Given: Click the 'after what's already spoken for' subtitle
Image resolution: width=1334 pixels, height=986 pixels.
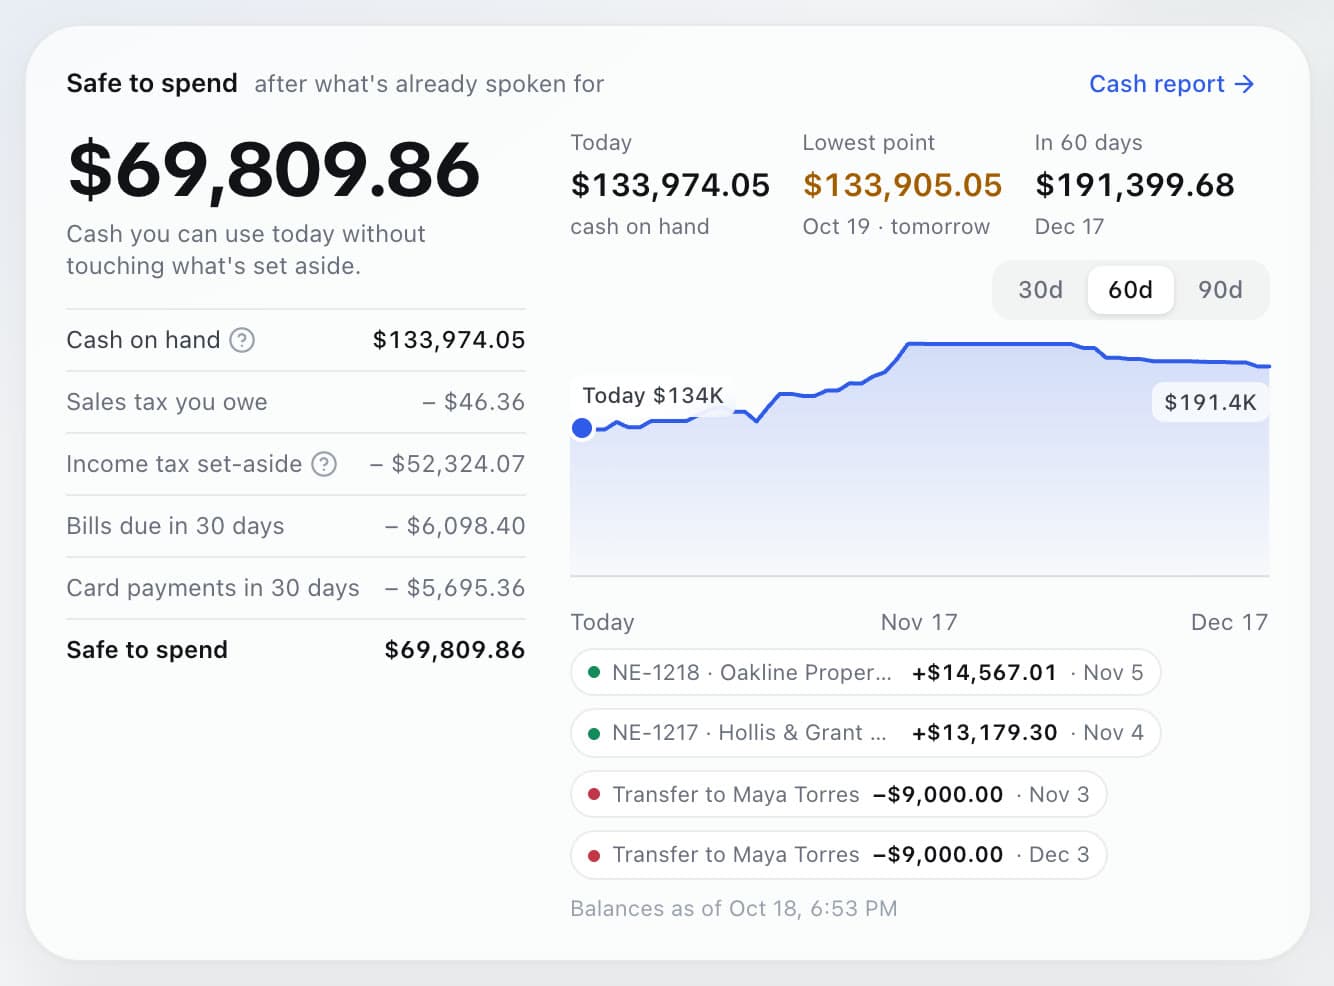Looking at the screenshot, I should pos(429,84).
